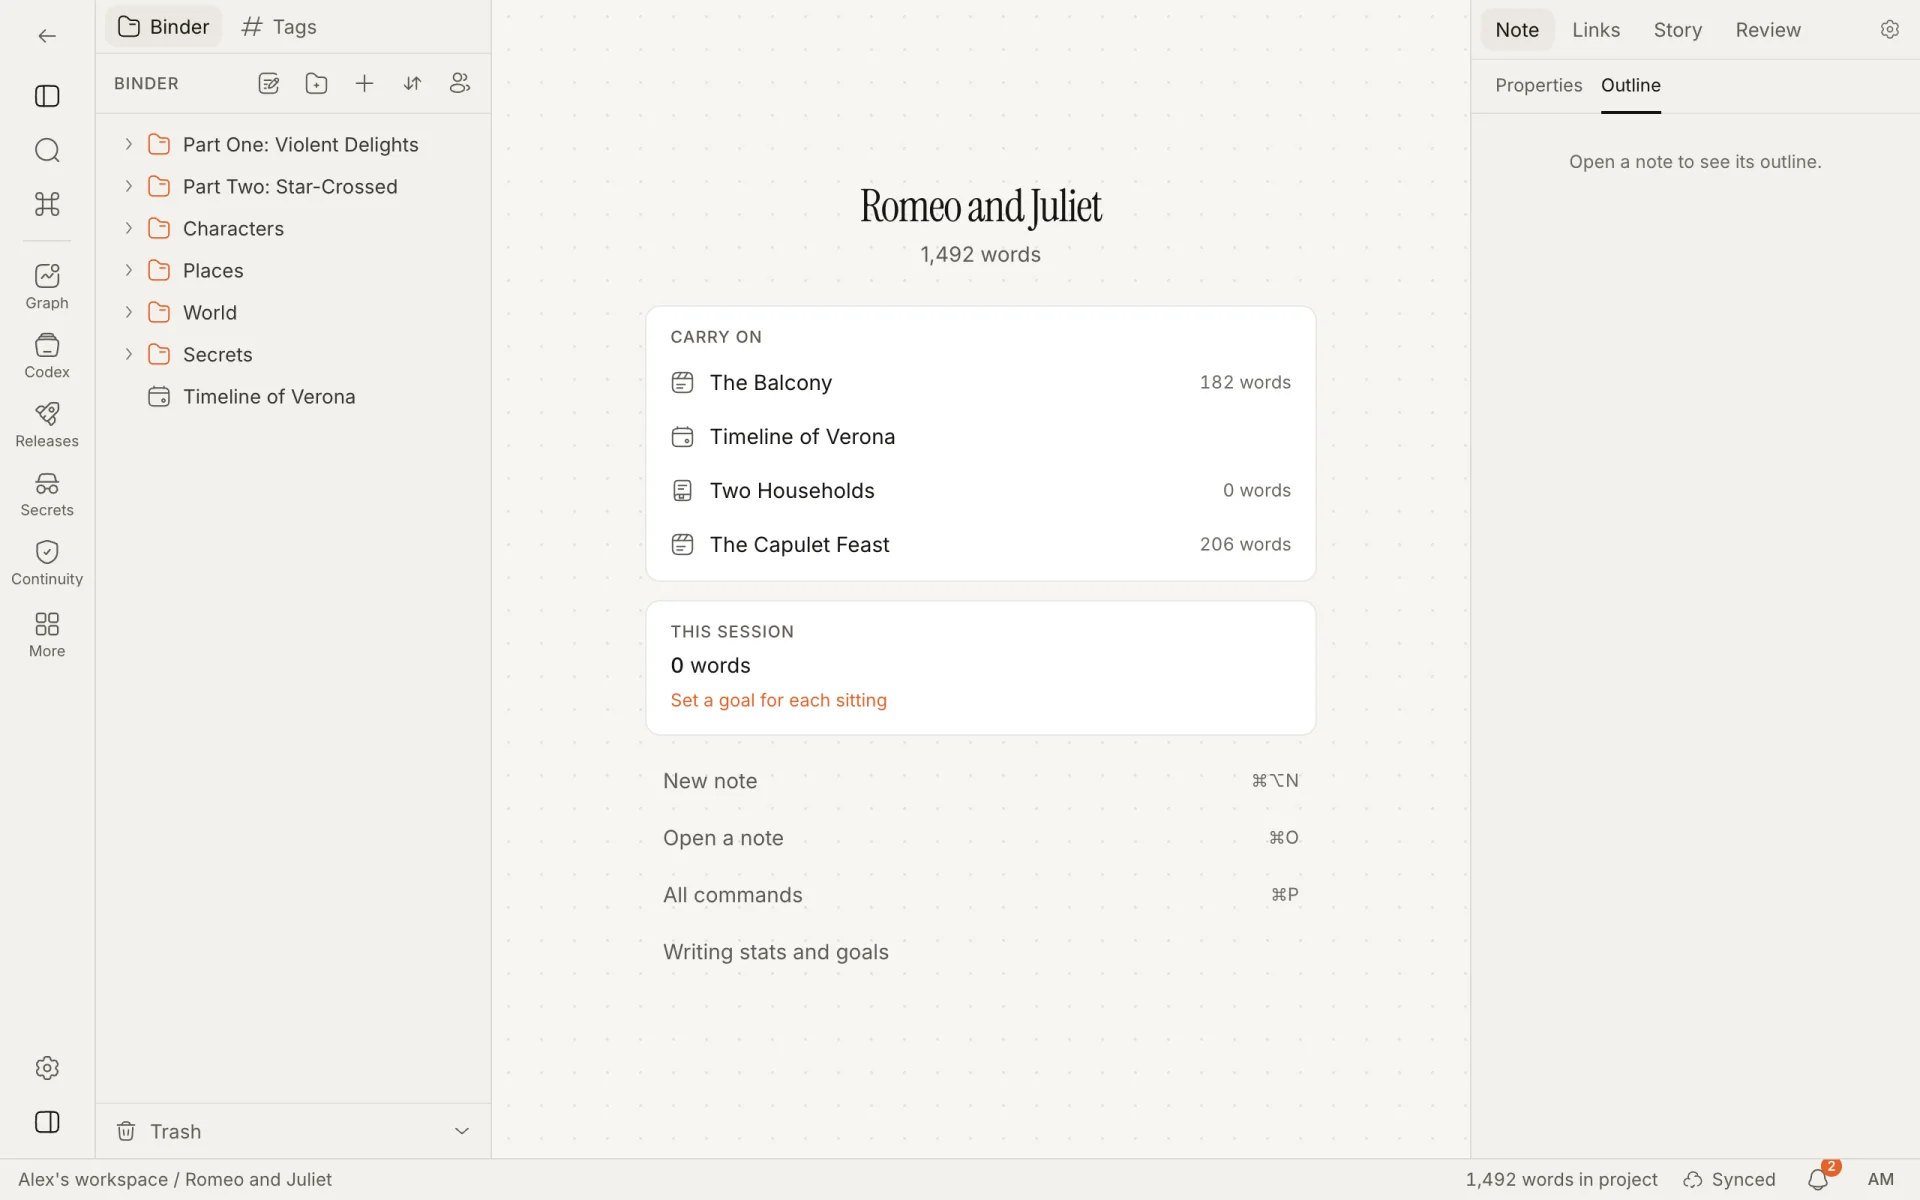Switch to the Tags tab
The height and width of the screenshot is (1200, 1920).
(279, 27)
